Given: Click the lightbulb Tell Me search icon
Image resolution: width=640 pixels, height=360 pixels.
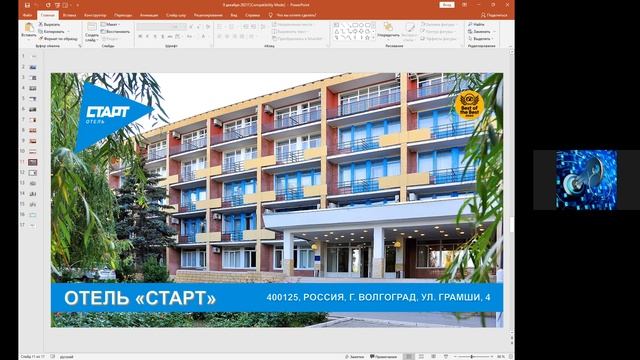Looking at the screenshot, I should pyautogui.click(x=270, y=15).
